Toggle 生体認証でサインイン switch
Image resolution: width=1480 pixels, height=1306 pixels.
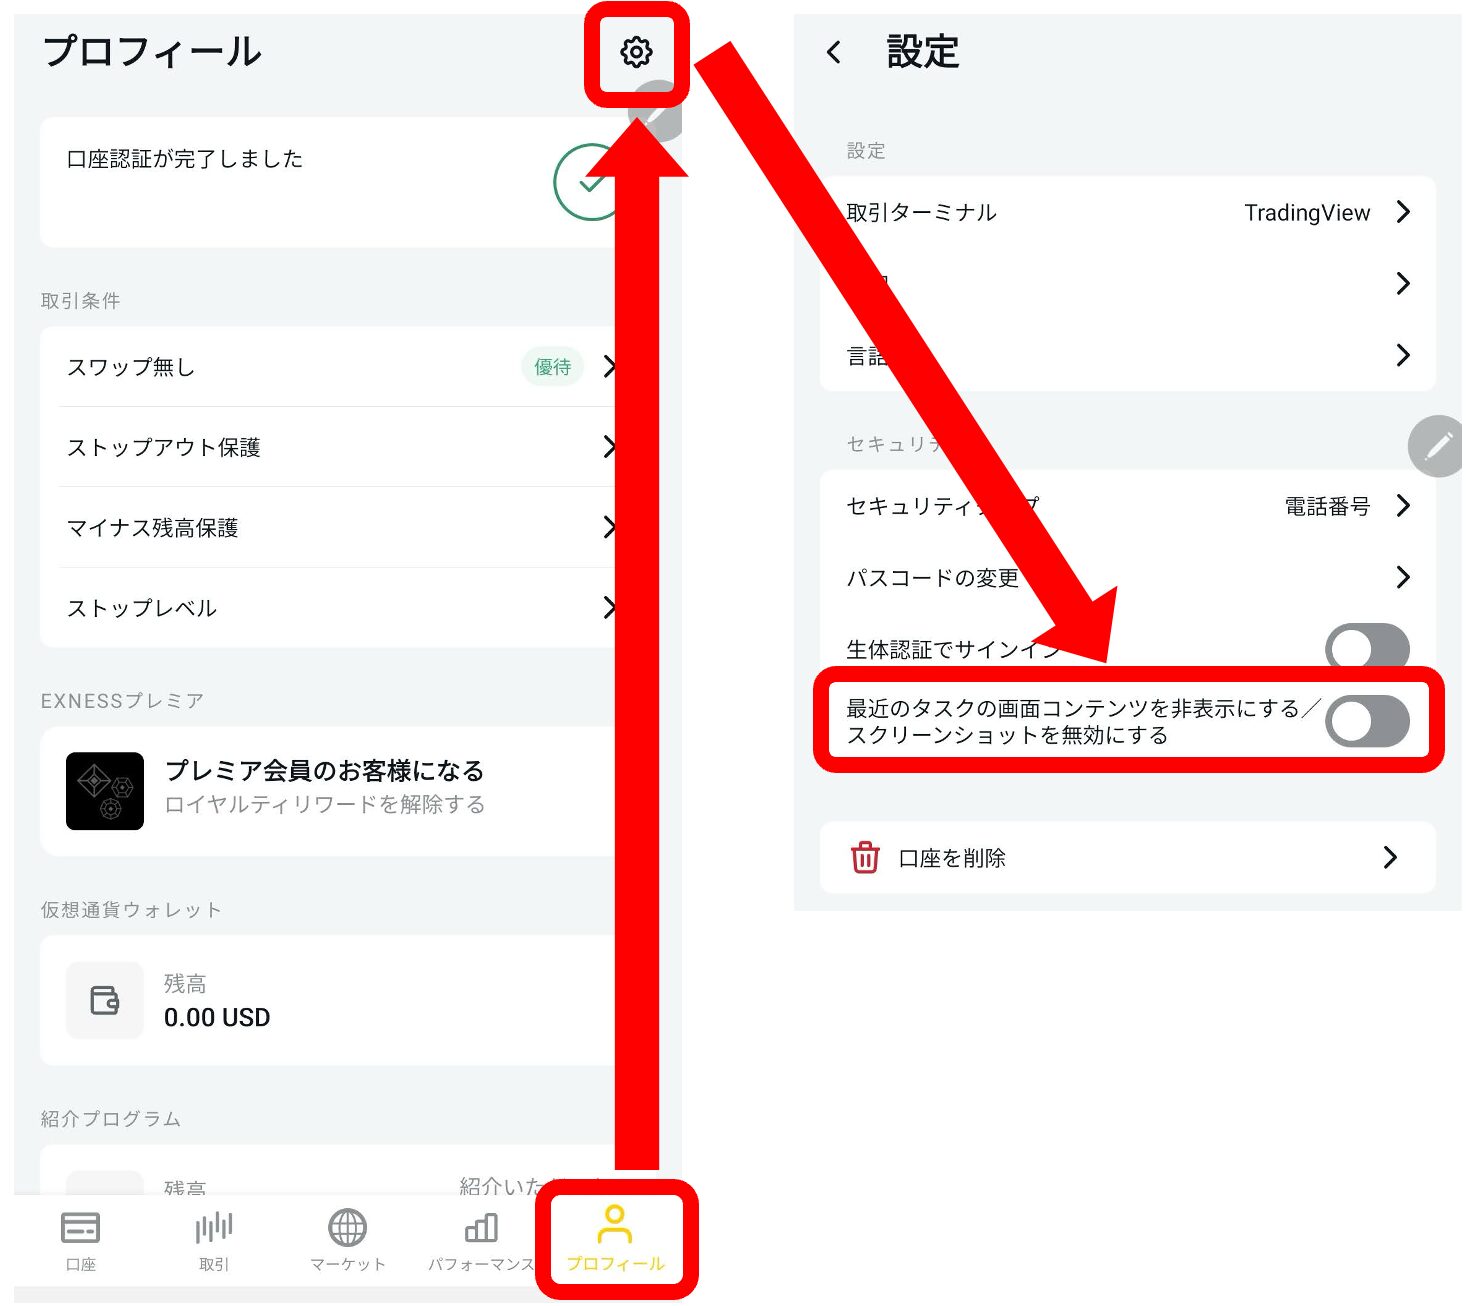point(1366,646)
